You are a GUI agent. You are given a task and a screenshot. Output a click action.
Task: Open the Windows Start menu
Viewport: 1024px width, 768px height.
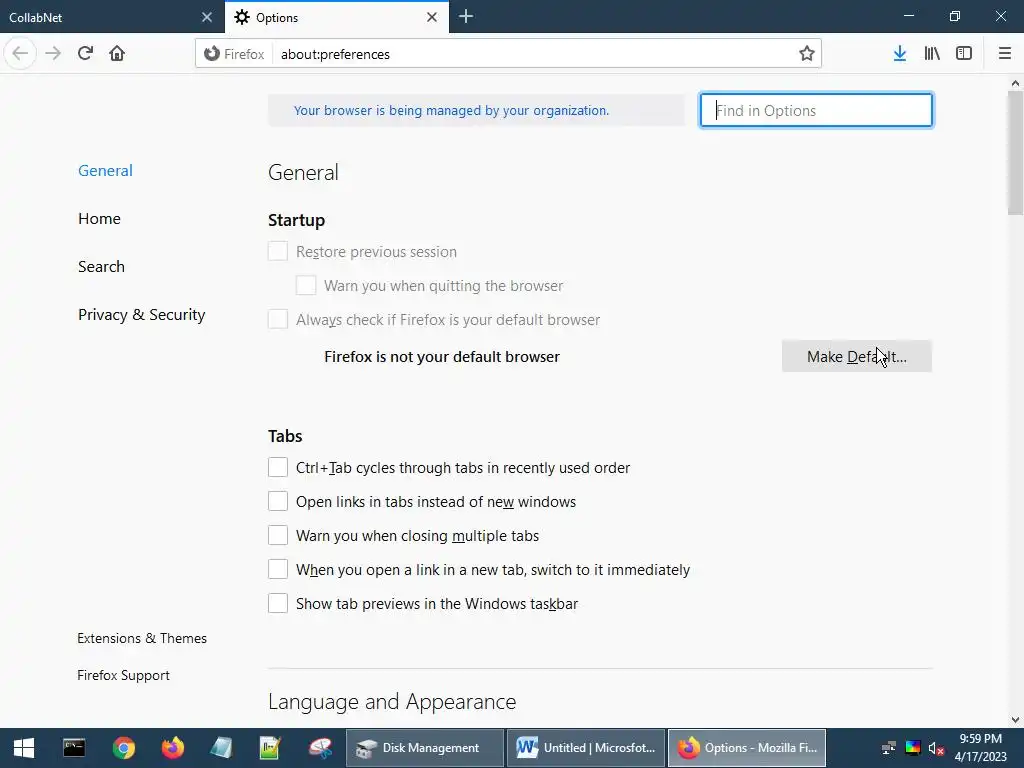coord(24,748)
